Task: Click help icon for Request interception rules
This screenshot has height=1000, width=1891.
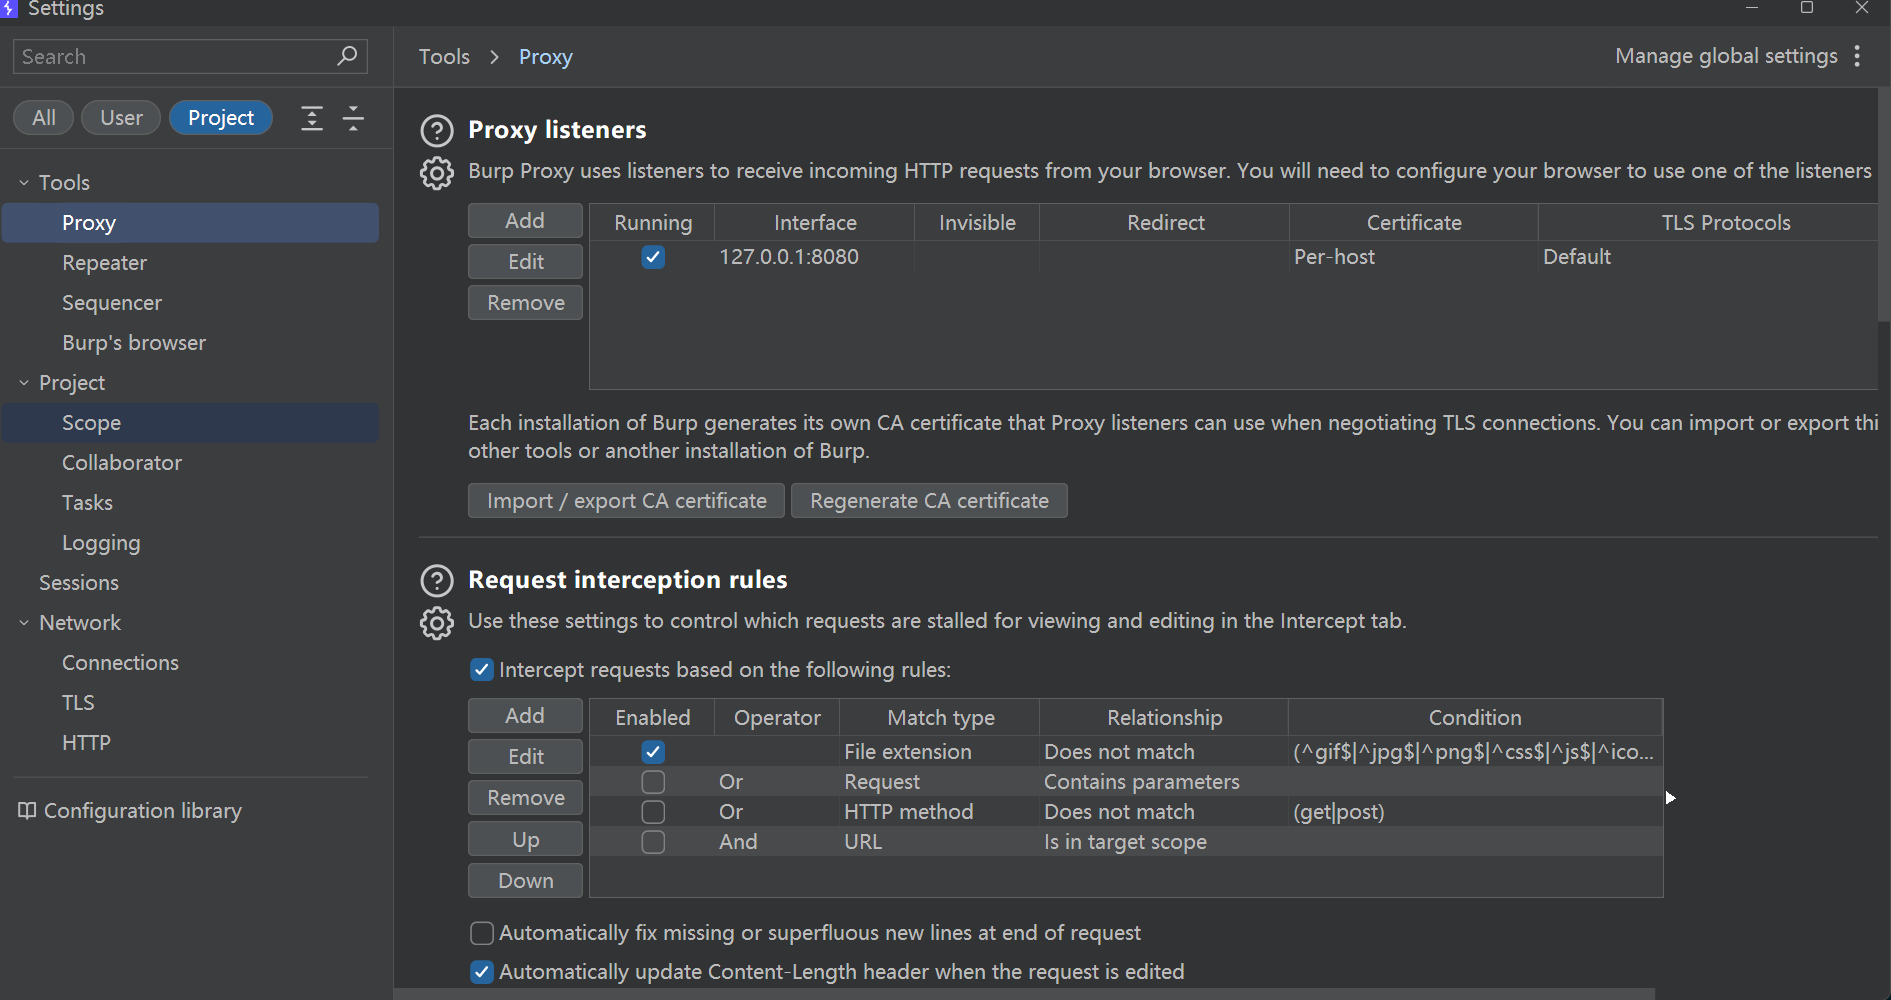Action: [x=436, y=581]
